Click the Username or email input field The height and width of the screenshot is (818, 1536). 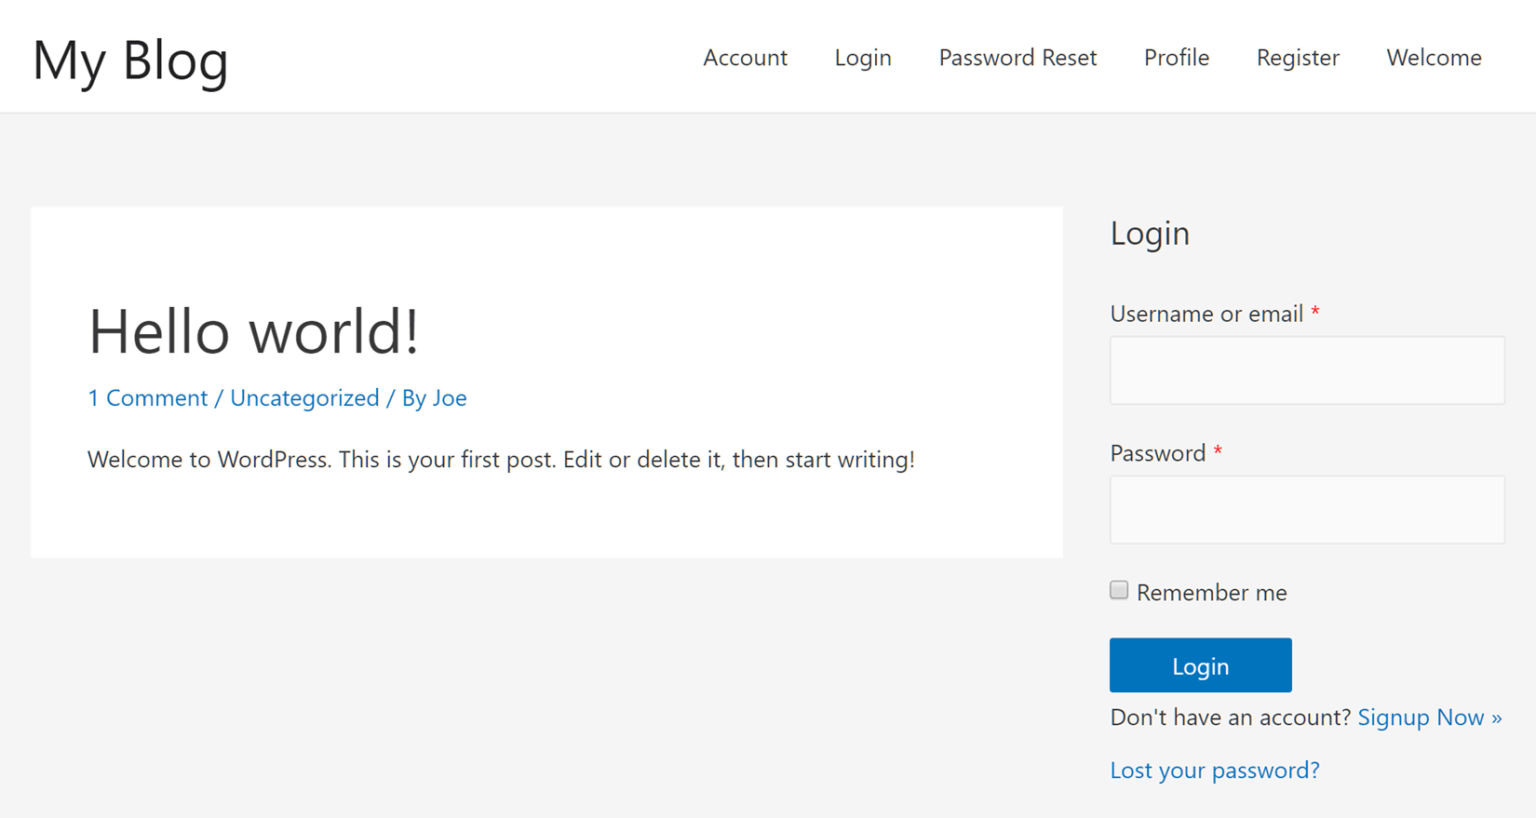click(x=1306, y=369)
